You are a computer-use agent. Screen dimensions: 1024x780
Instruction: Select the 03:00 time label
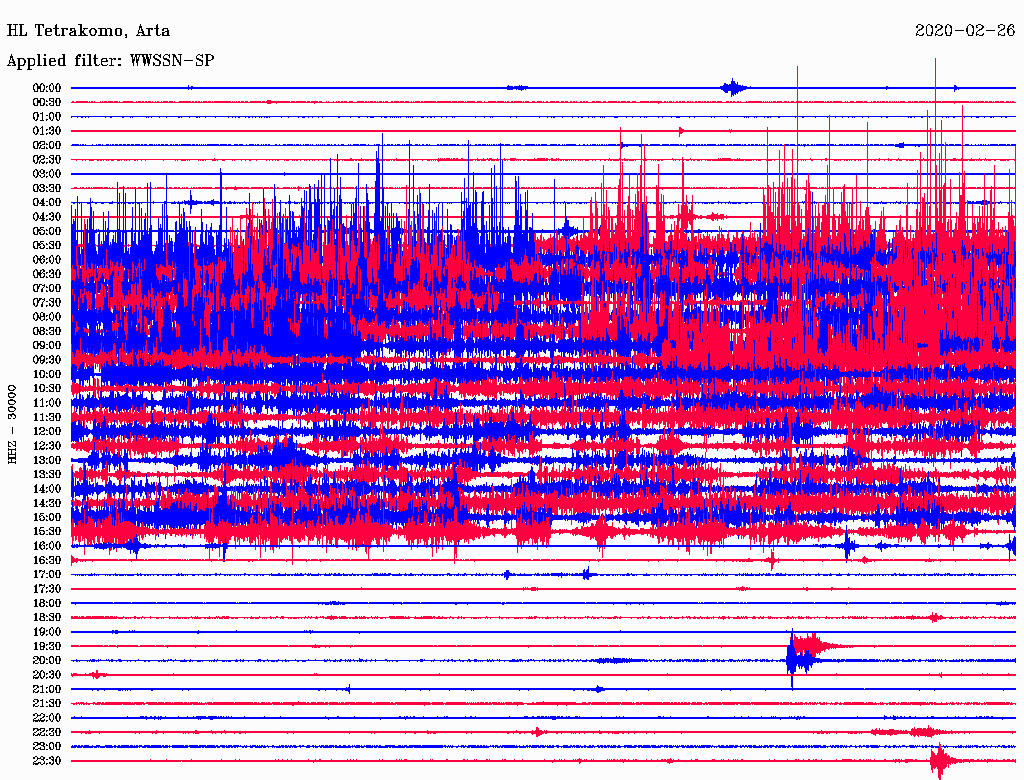coord(47,174)
